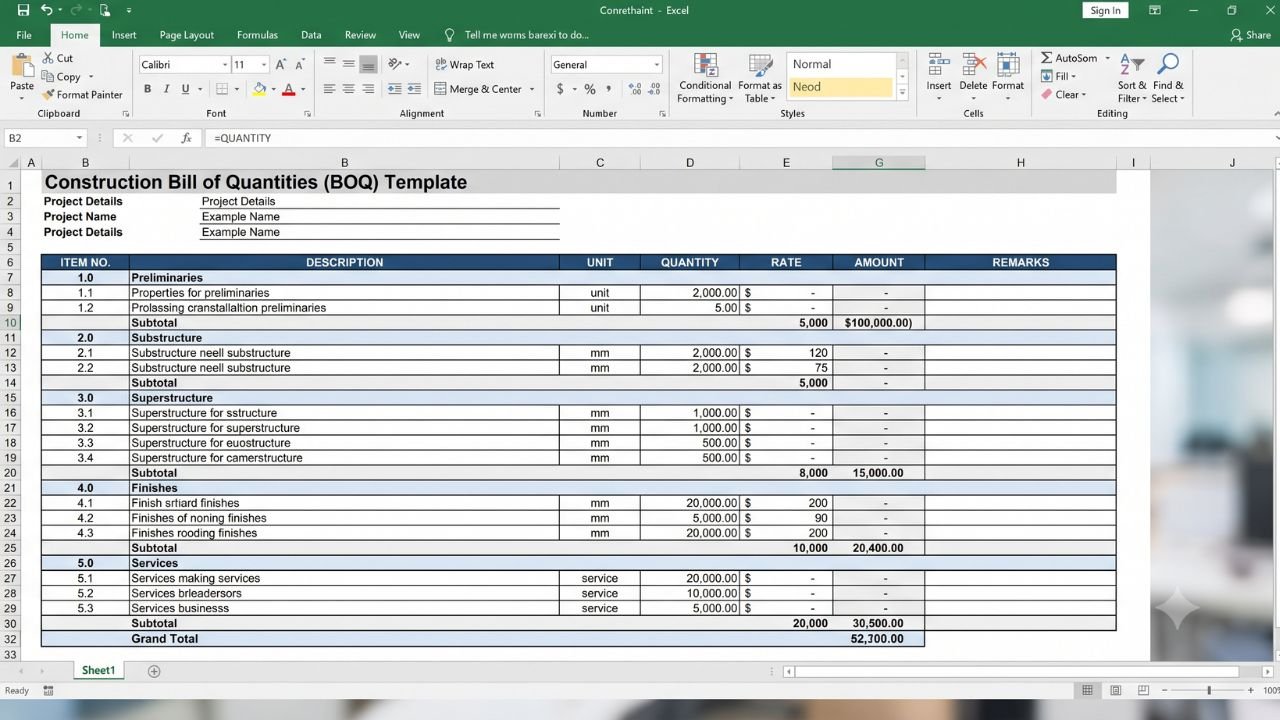Add a new sheet with plus button
The image size is (1280, 720).
click(154, 671)
